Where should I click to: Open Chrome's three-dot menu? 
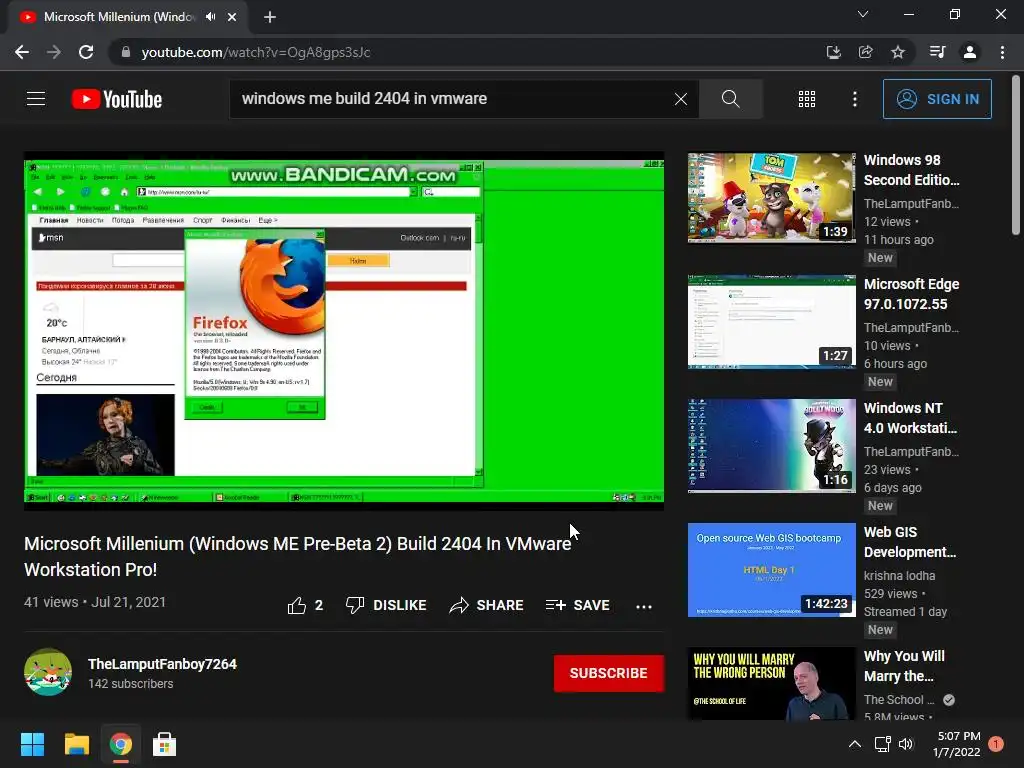tap(1002, 52)
